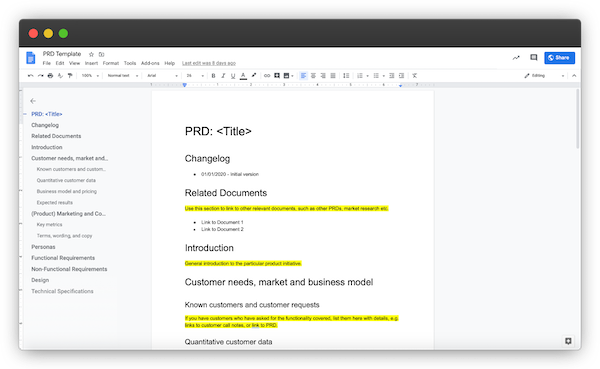Viewport: 600px width, 369px height.
Task: Open the comment history
Action: [533, 57]
